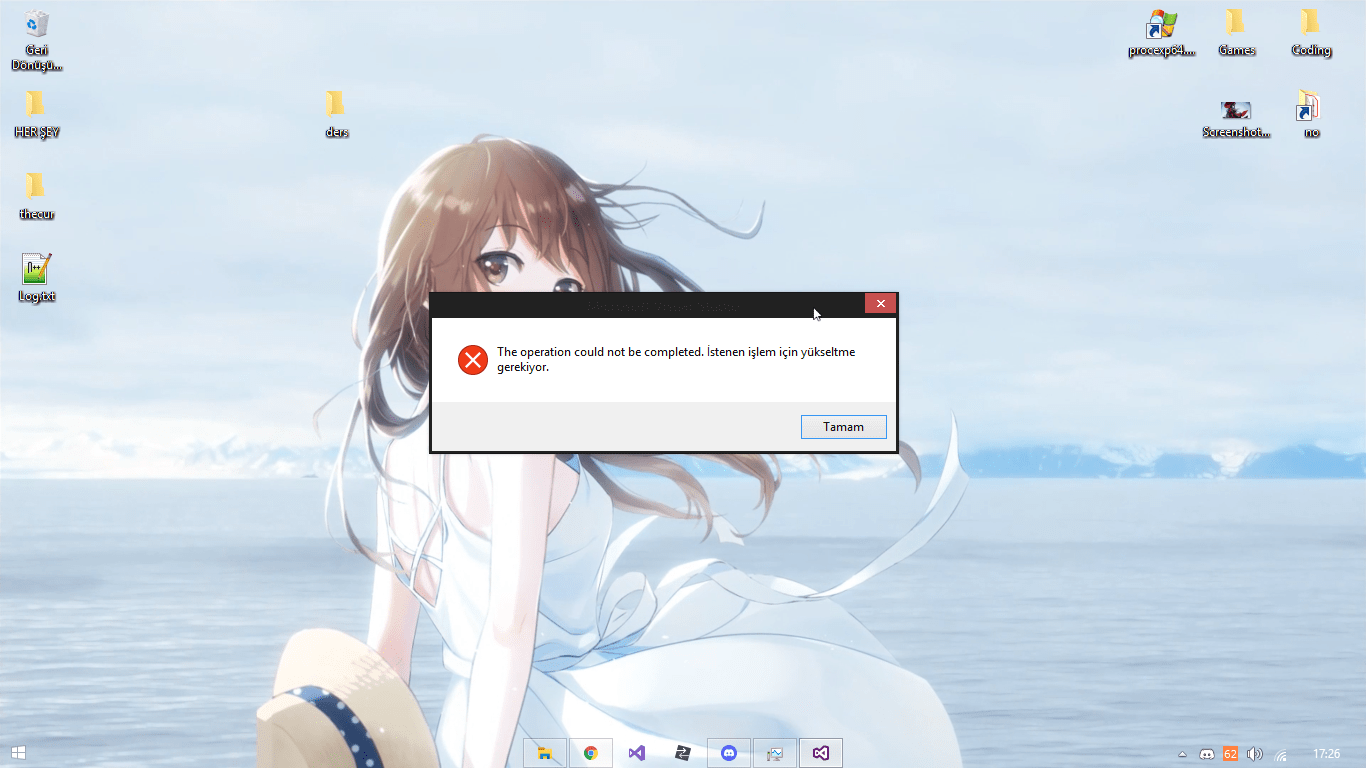This screenshot has height=768, width=1366.
Task: Open Google Chrome from the taskbar
Action: click(591, 753)
